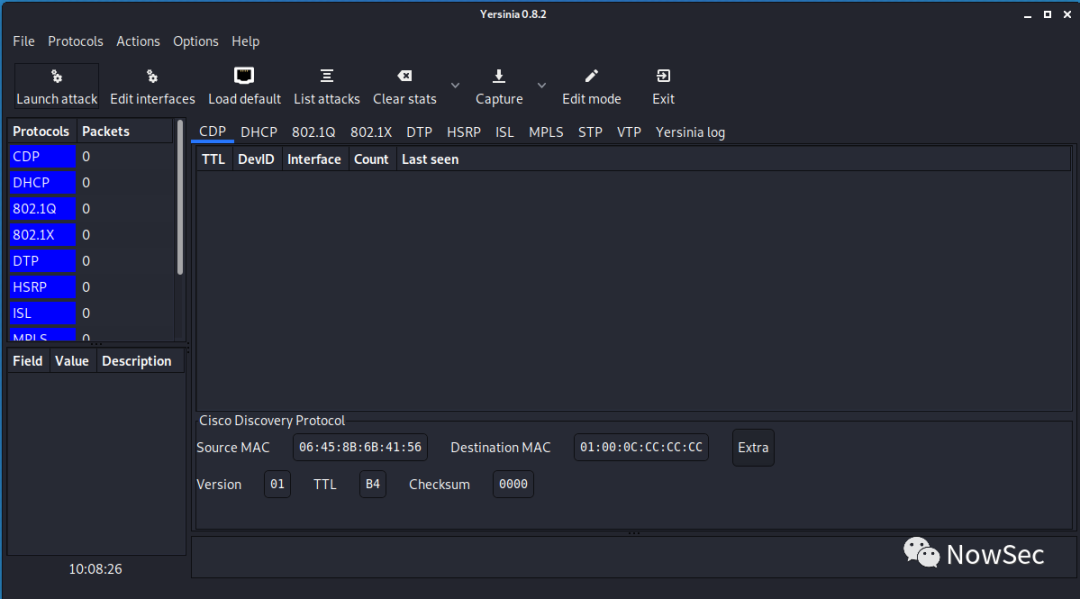Select the DTP row in Protocols list
The width and height of the screenshot is (1080, 599).
point(90,261)
